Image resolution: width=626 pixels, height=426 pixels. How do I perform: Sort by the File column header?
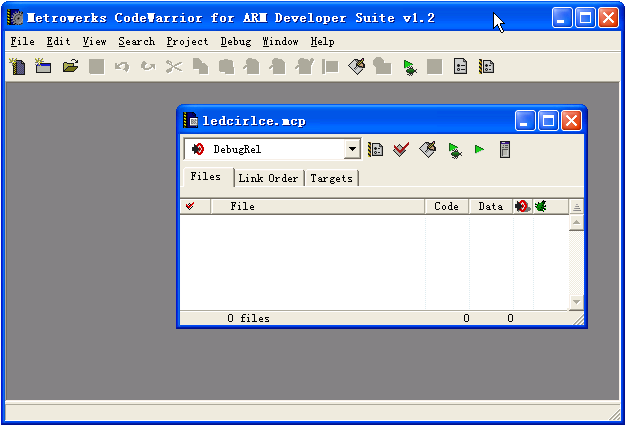tap(242, 207)
